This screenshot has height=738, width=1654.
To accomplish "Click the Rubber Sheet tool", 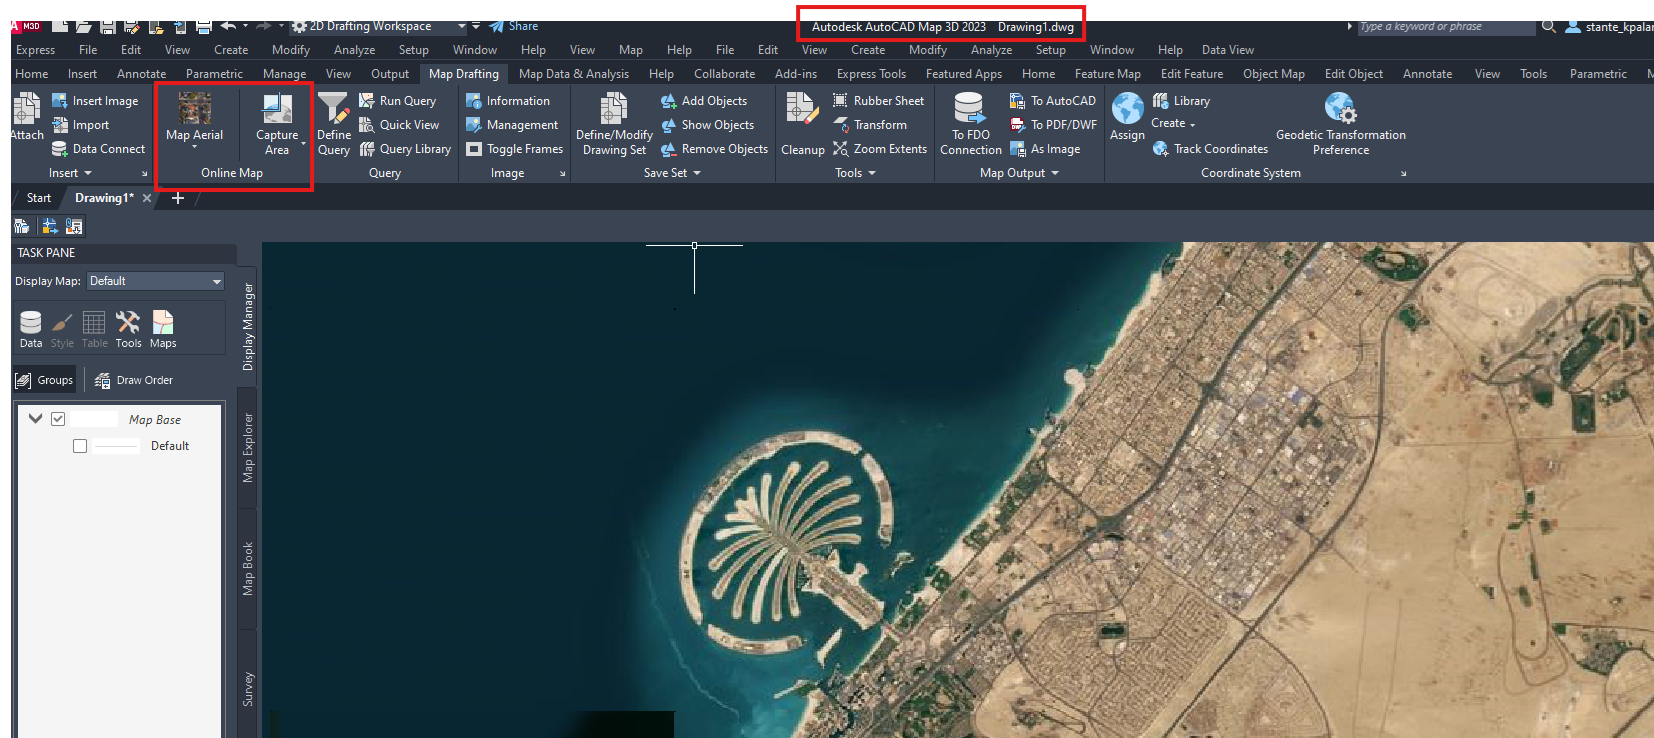I will click(x=879, y=101).
